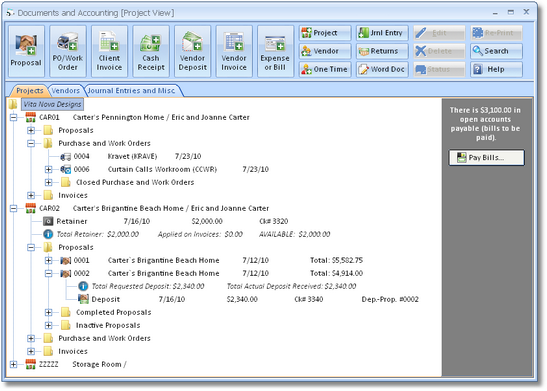The image size is (547, 391).
Task: Select the Inactive Proposals folder label
Action: (108, 325)
